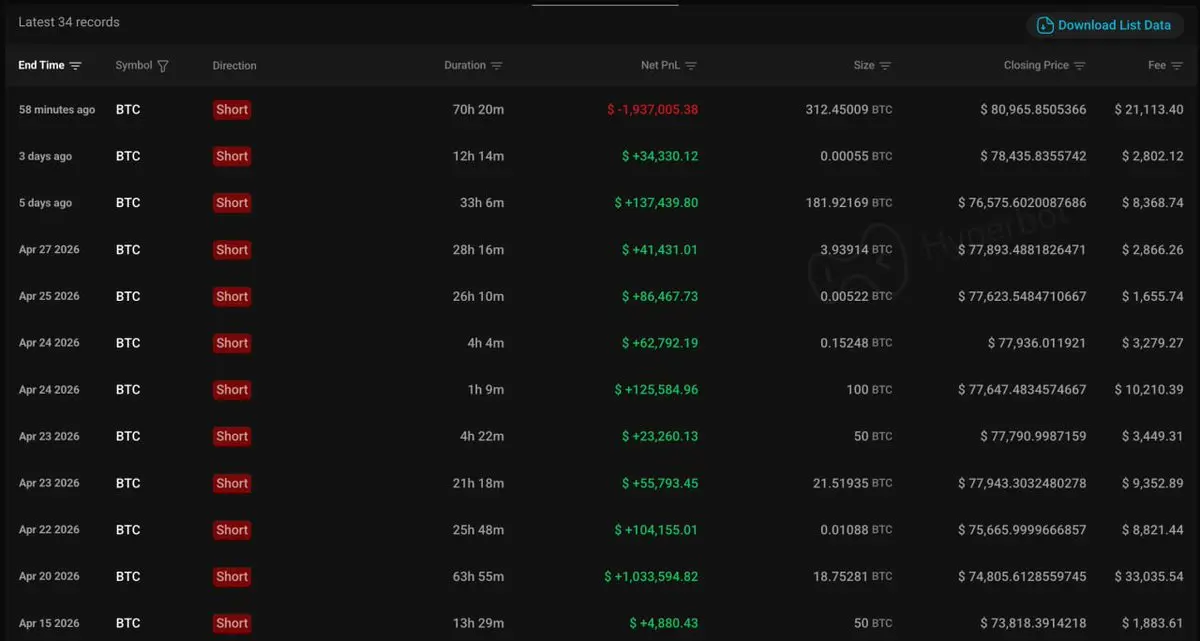1200x641 pixels.
Task: Click the duration 63h 55m
Action: click(x=478, y=576)
